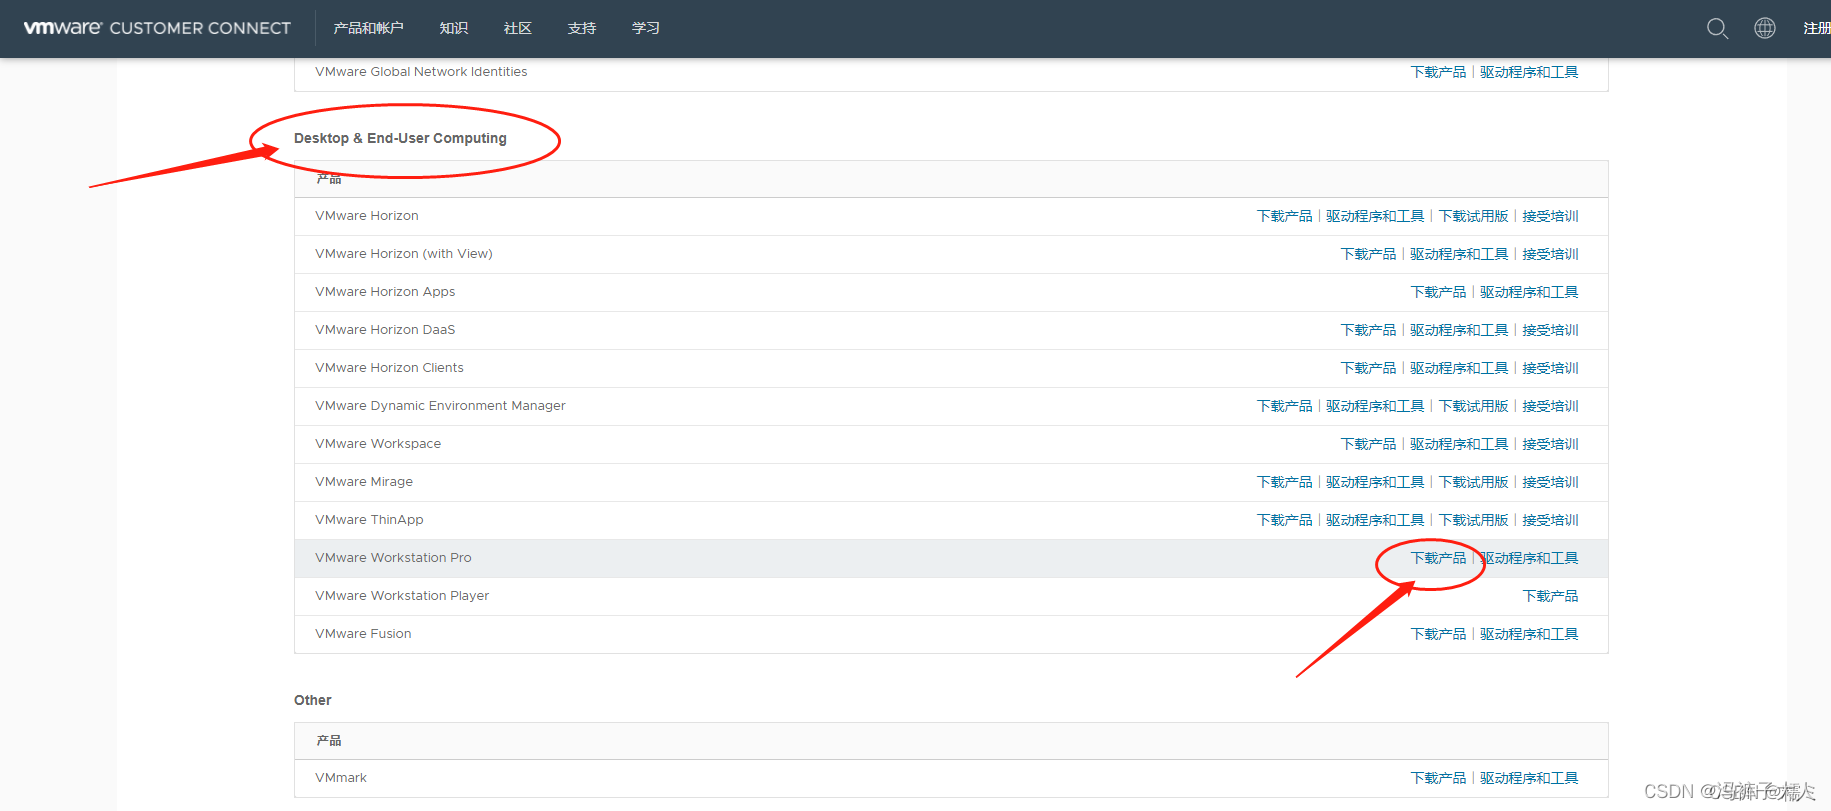Click the VMware ThinApp product name

point(369,520)
